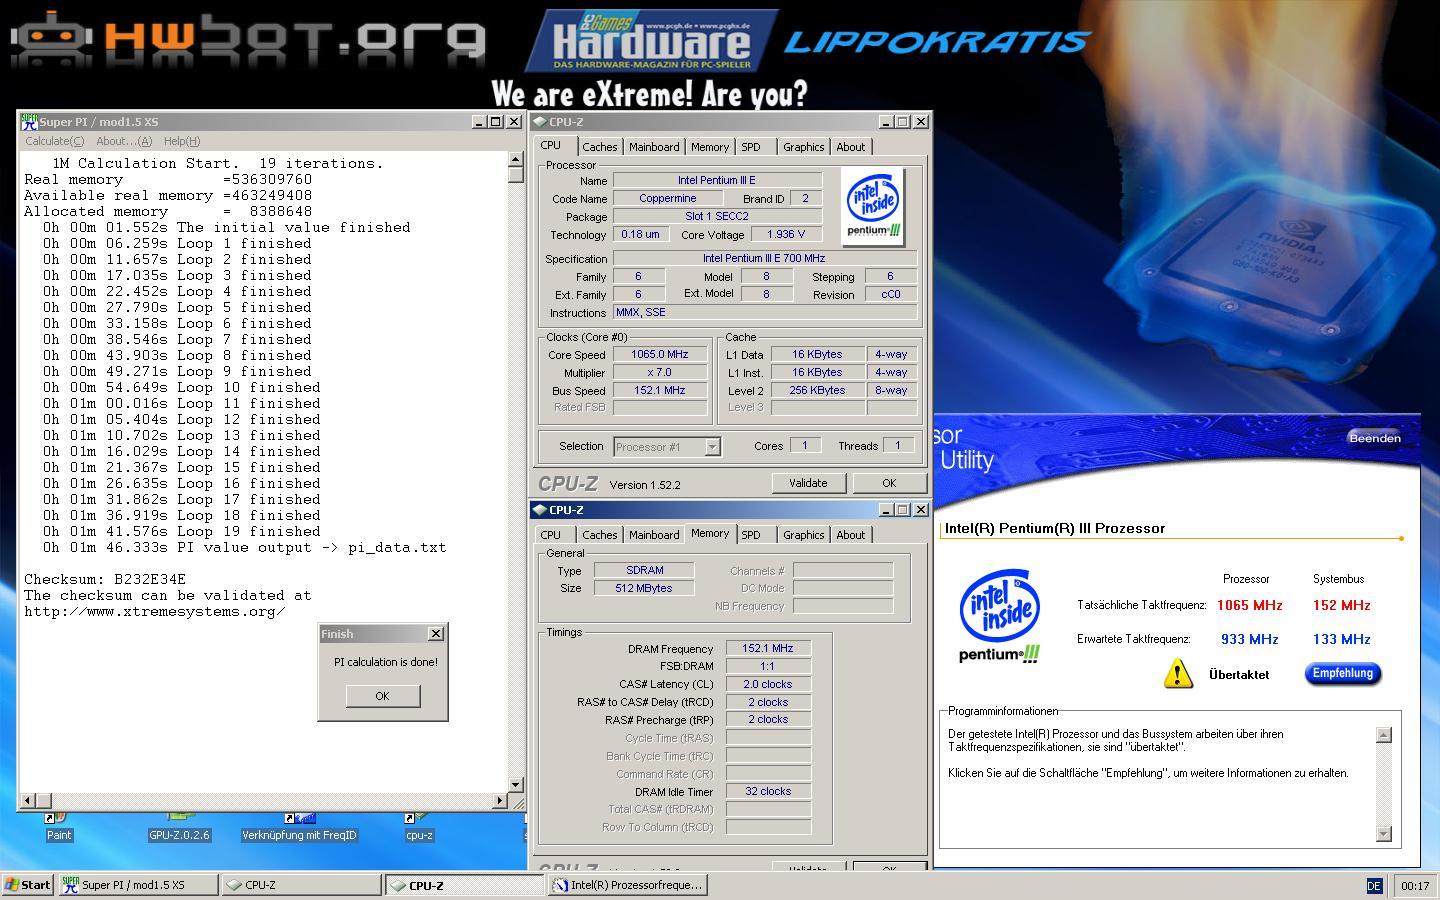This screenshot has width=1440, height=900.
Task: Click Programminformationen scrollbar up arrow
Action: click(x=1384, y=735)
